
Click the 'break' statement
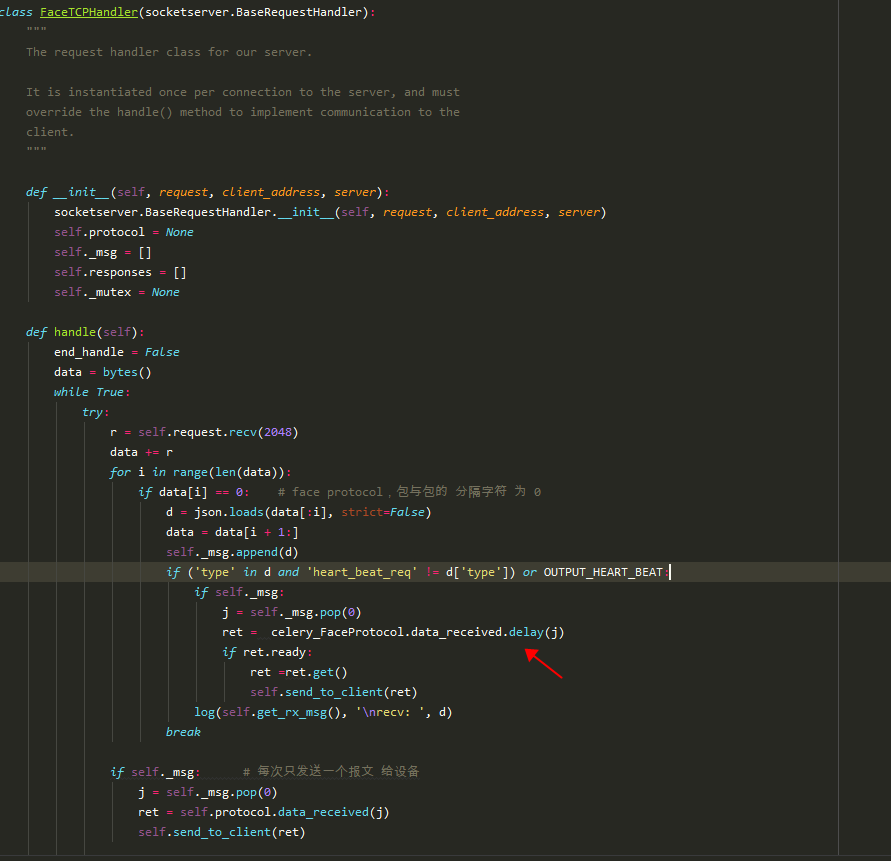point(183,732)
